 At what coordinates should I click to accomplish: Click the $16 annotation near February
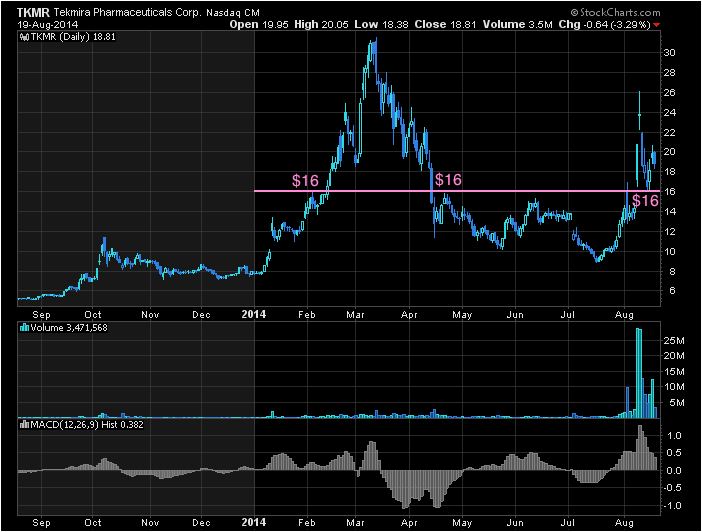tap(305, 180)
